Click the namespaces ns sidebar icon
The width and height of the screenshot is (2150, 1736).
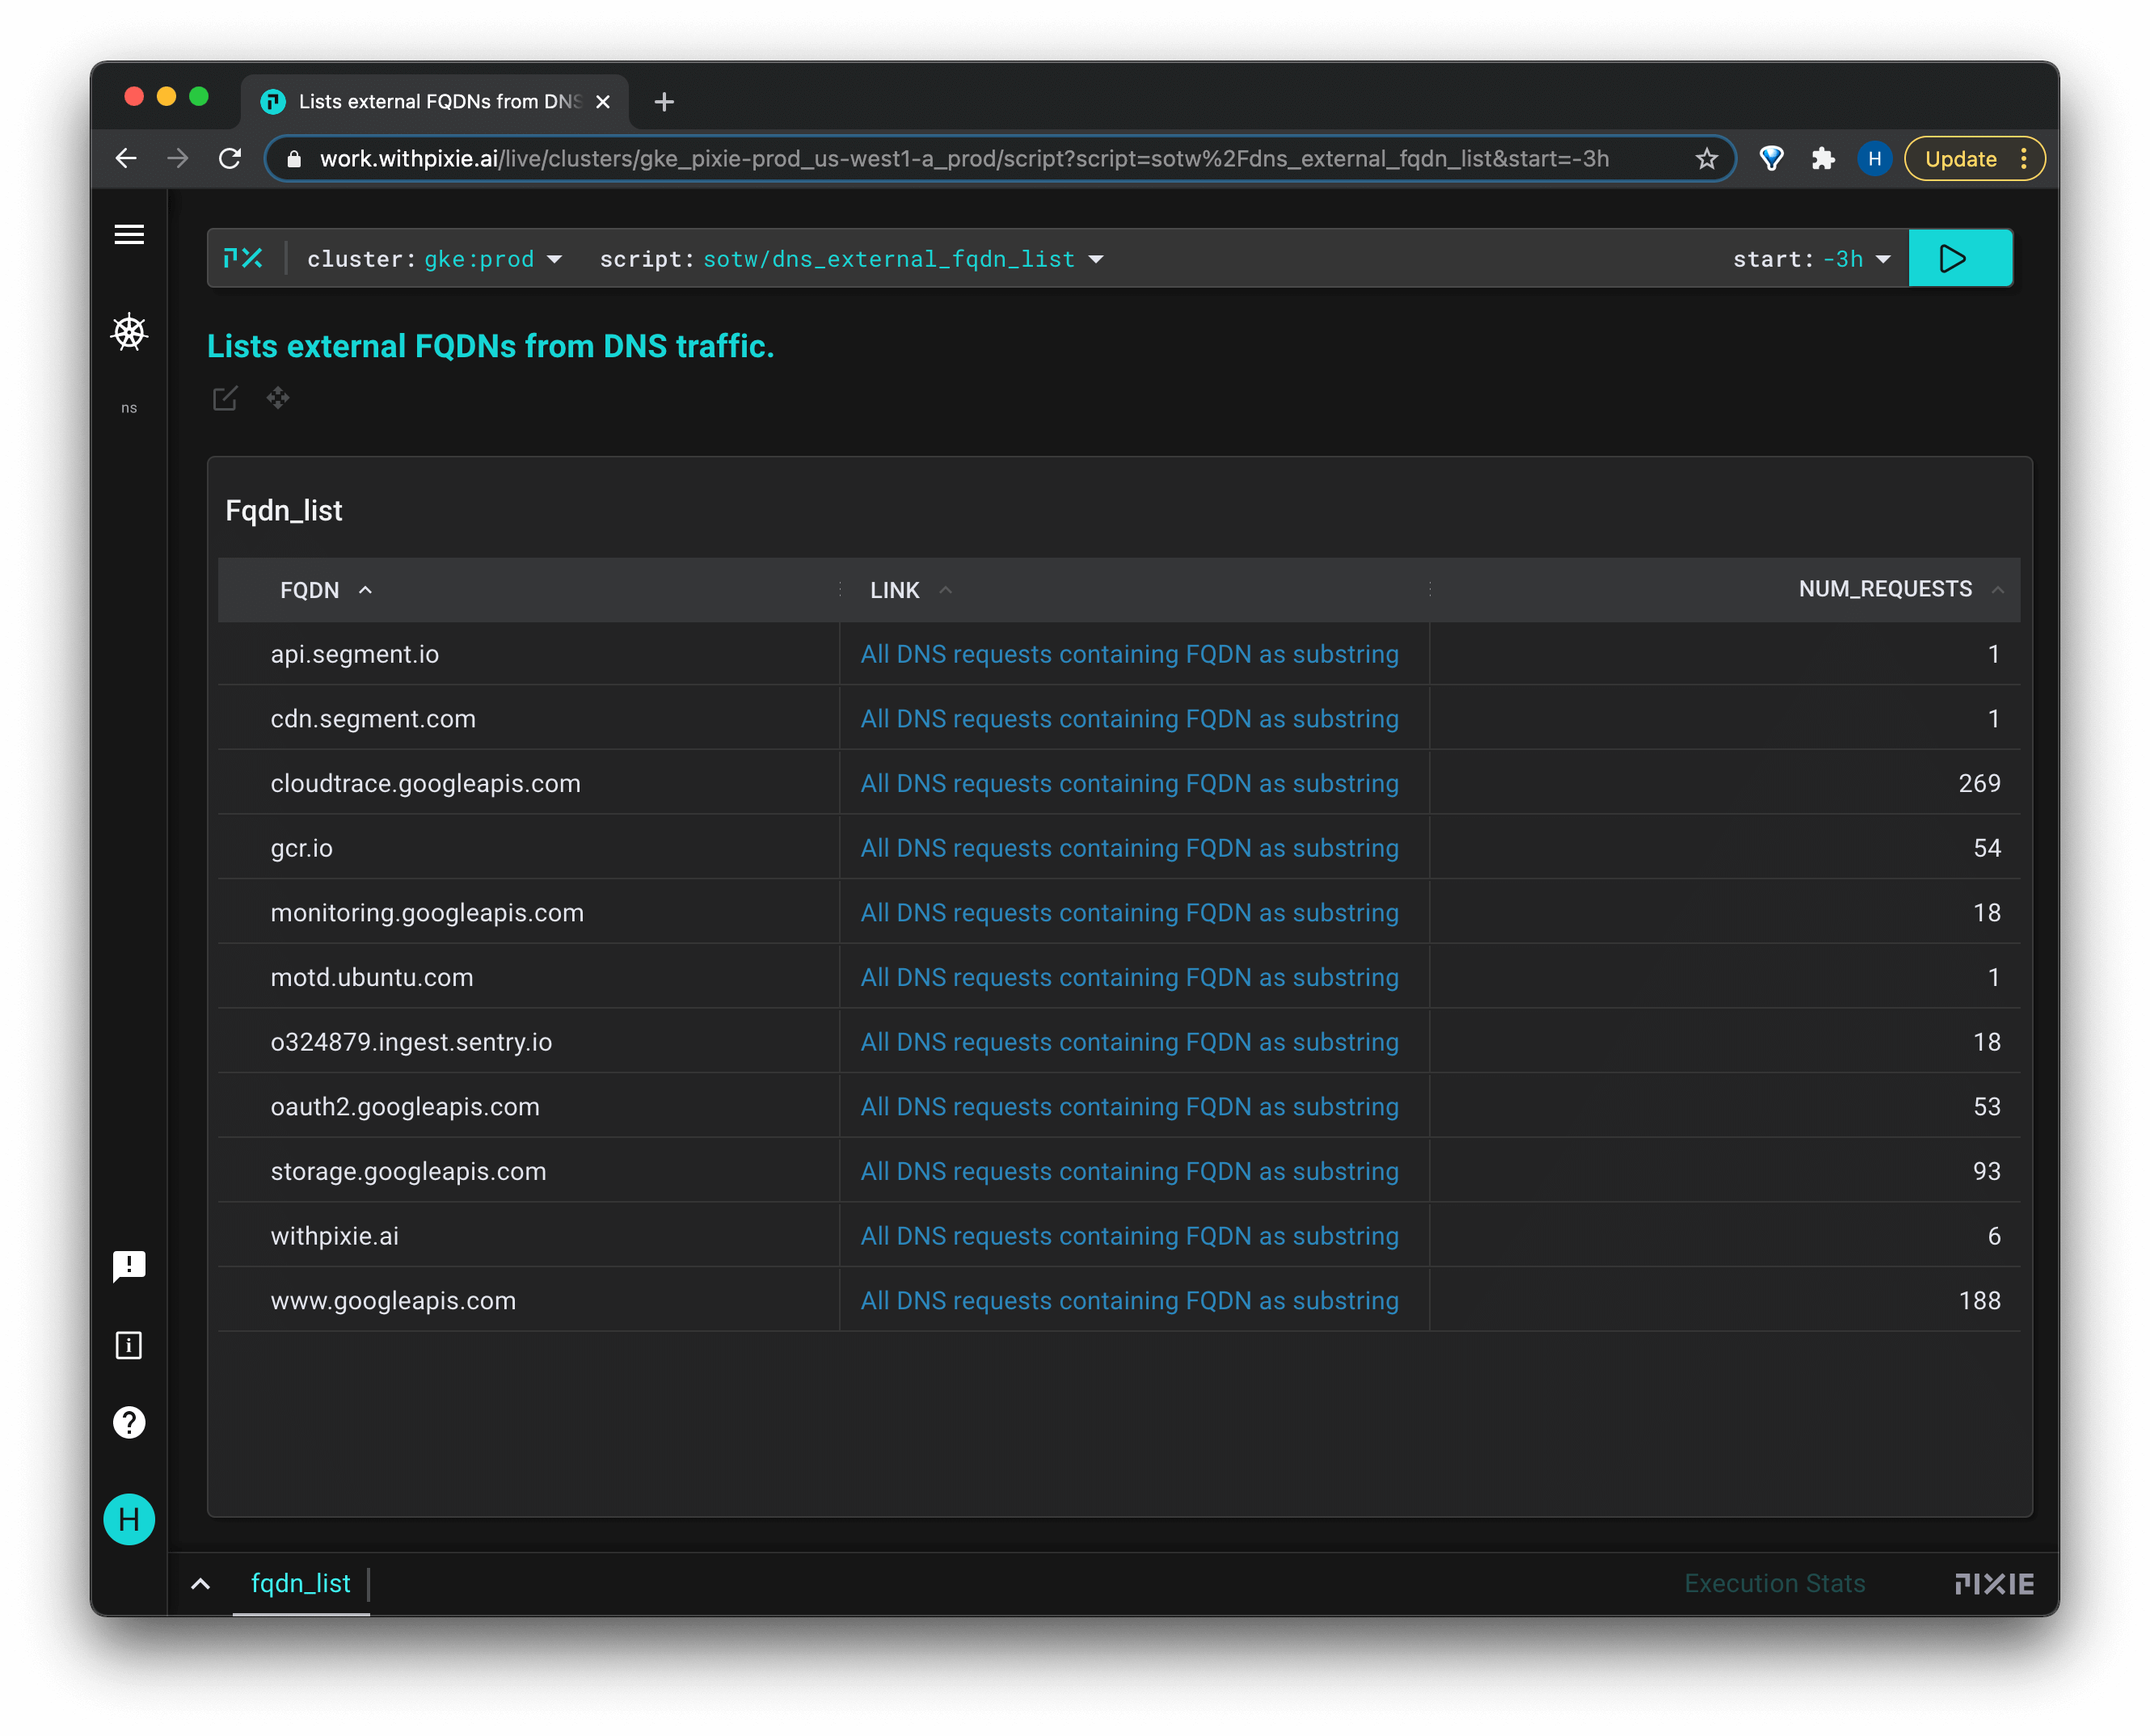pos(129,408)
